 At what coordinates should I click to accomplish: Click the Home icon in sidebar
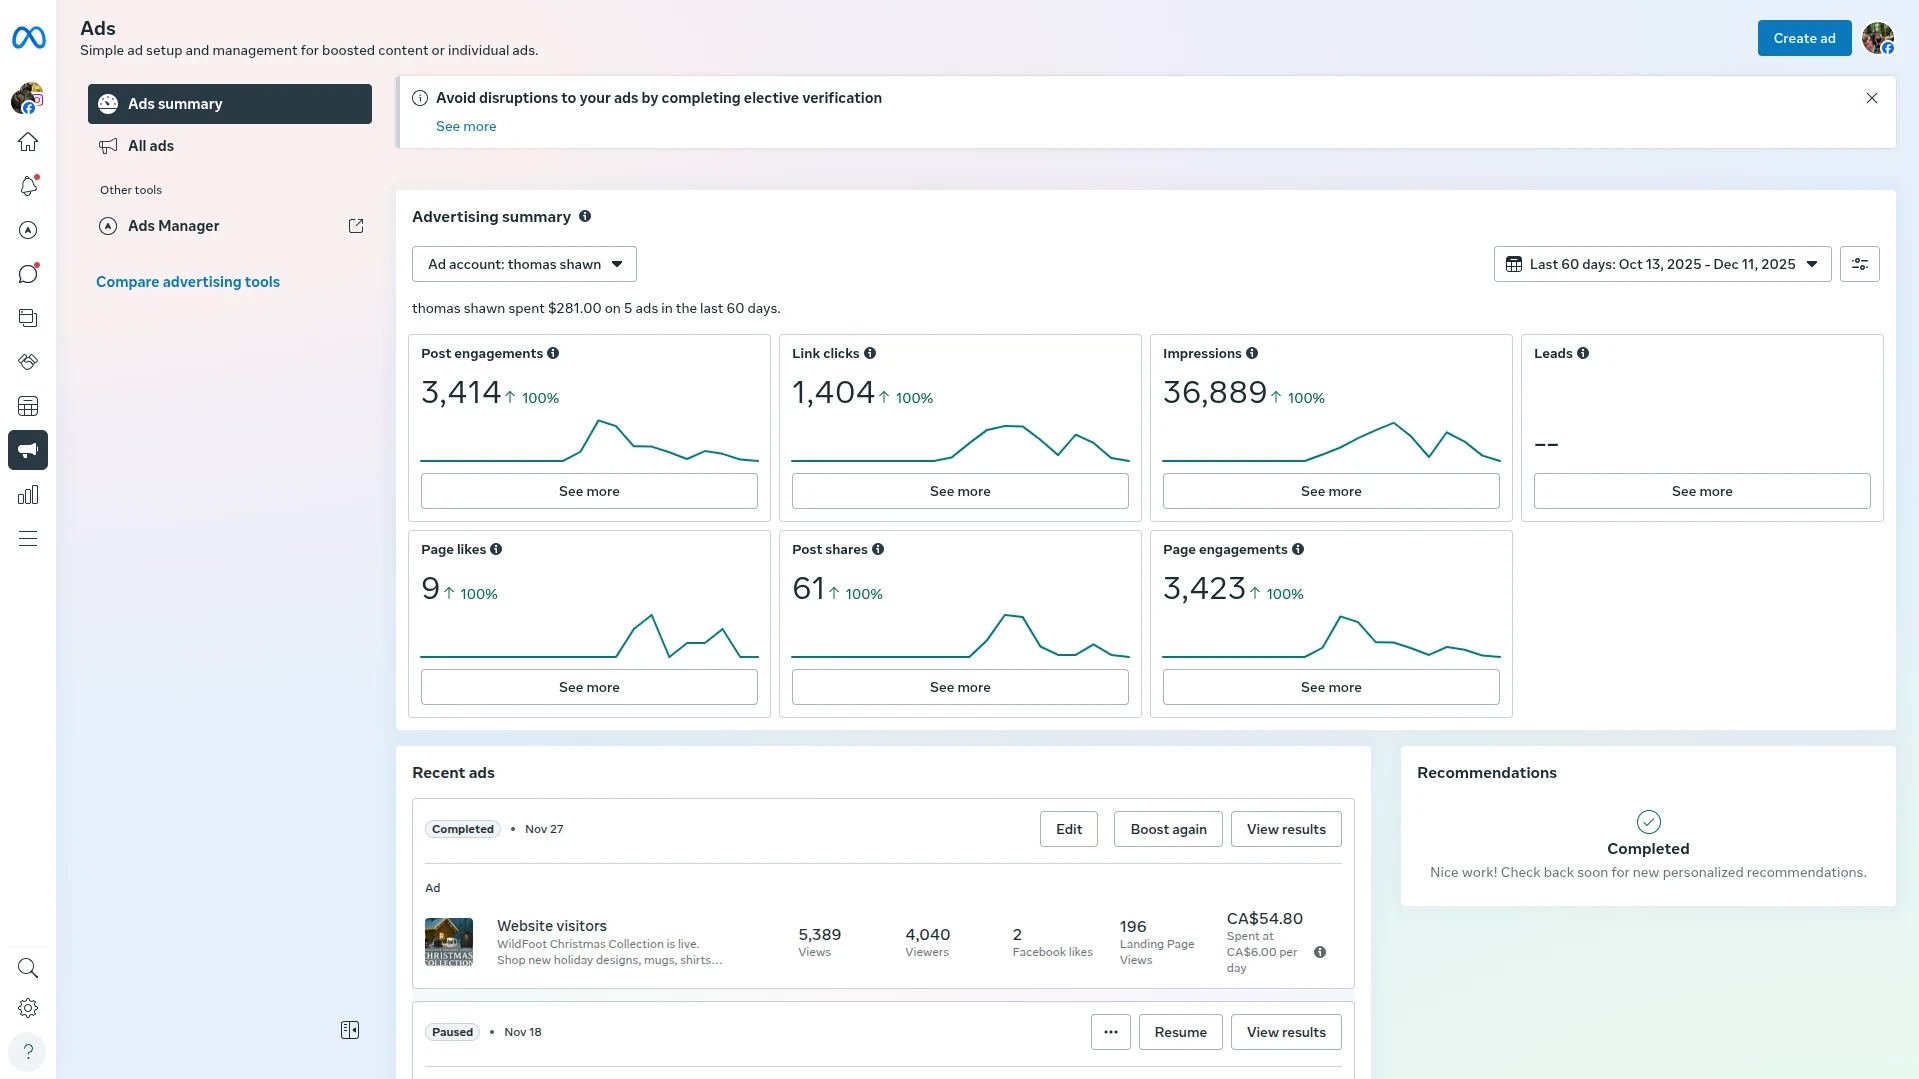(28, 142)
